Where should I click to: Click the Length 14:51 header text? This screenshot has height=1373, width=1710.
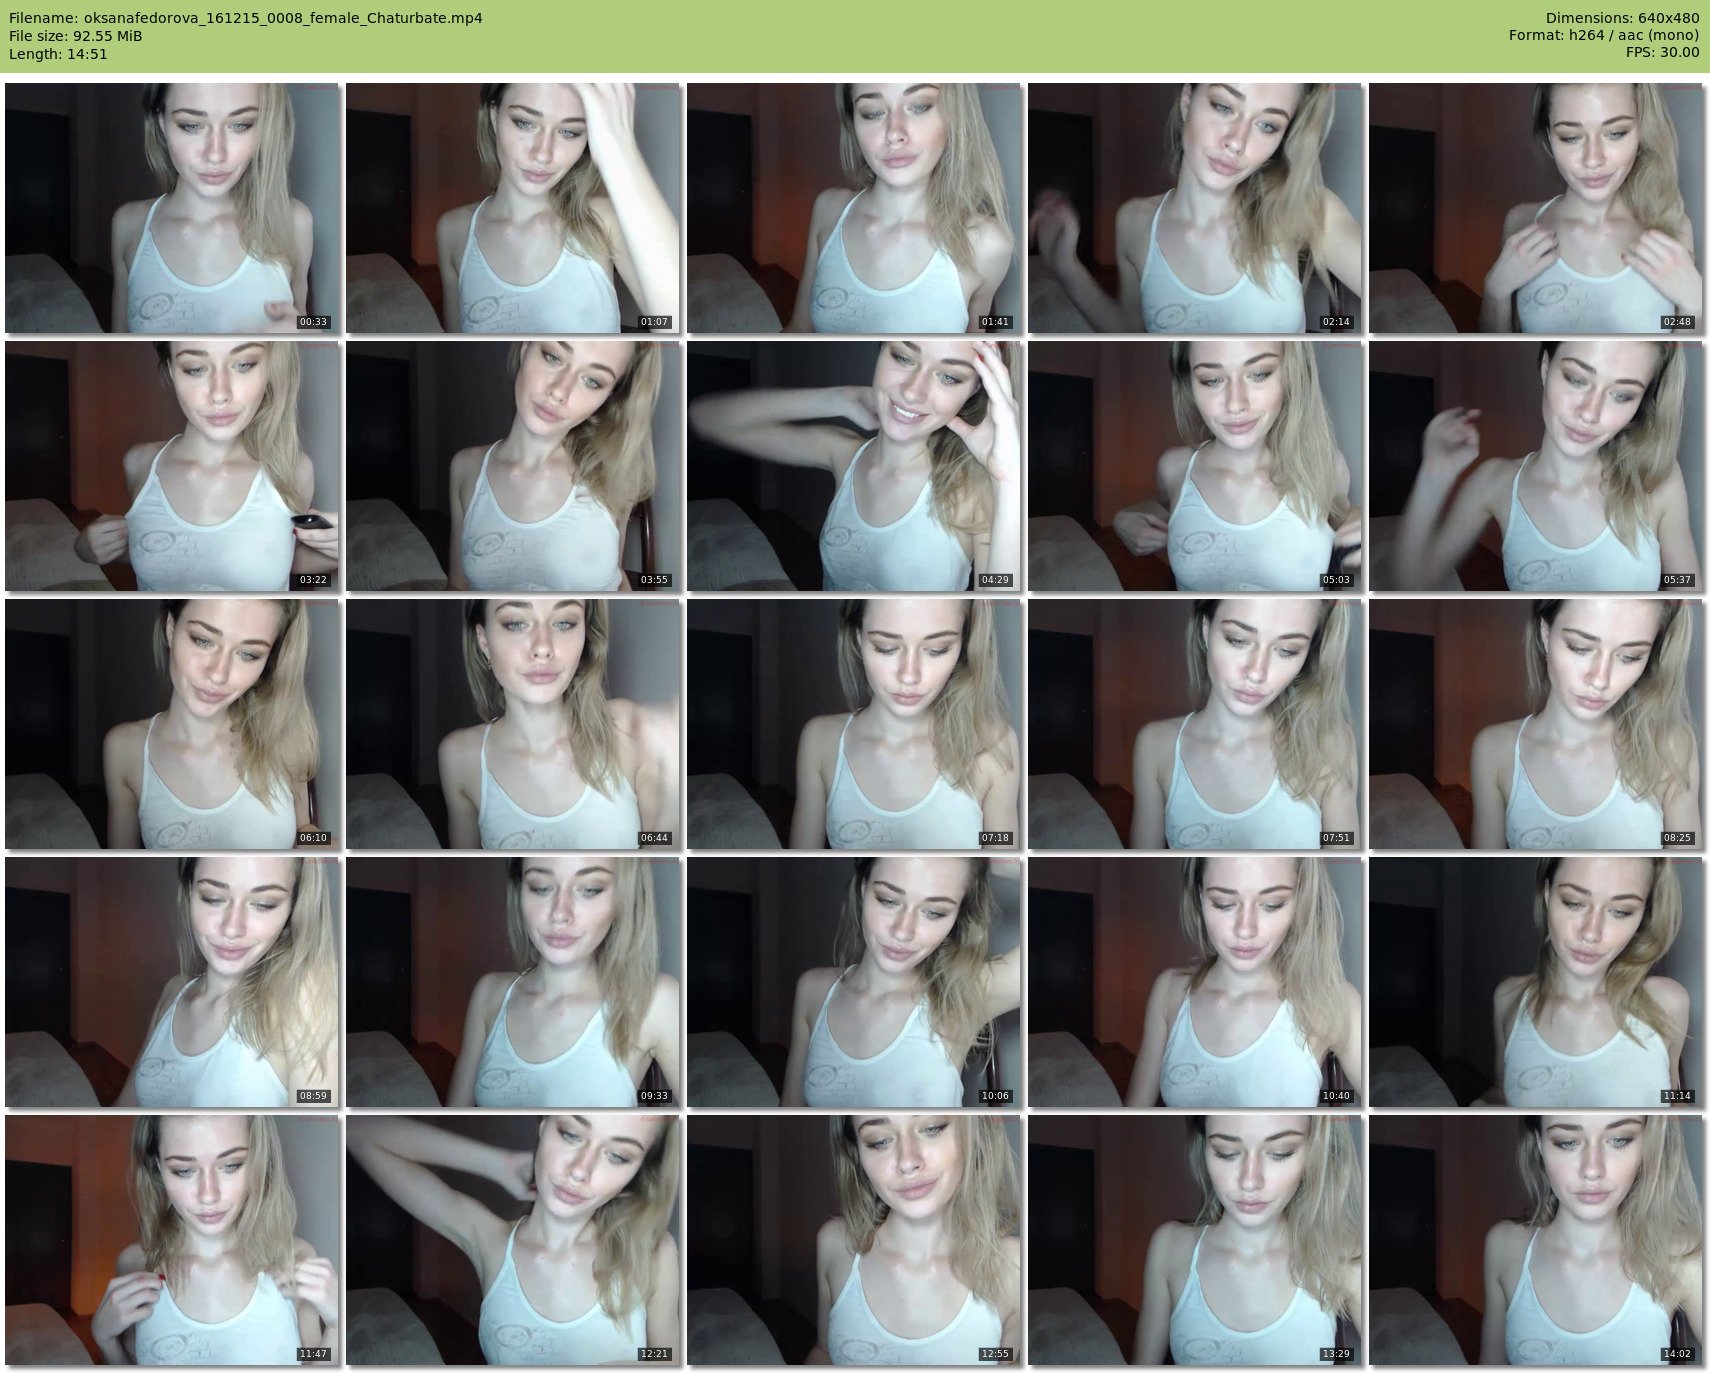tap(58, 54)
